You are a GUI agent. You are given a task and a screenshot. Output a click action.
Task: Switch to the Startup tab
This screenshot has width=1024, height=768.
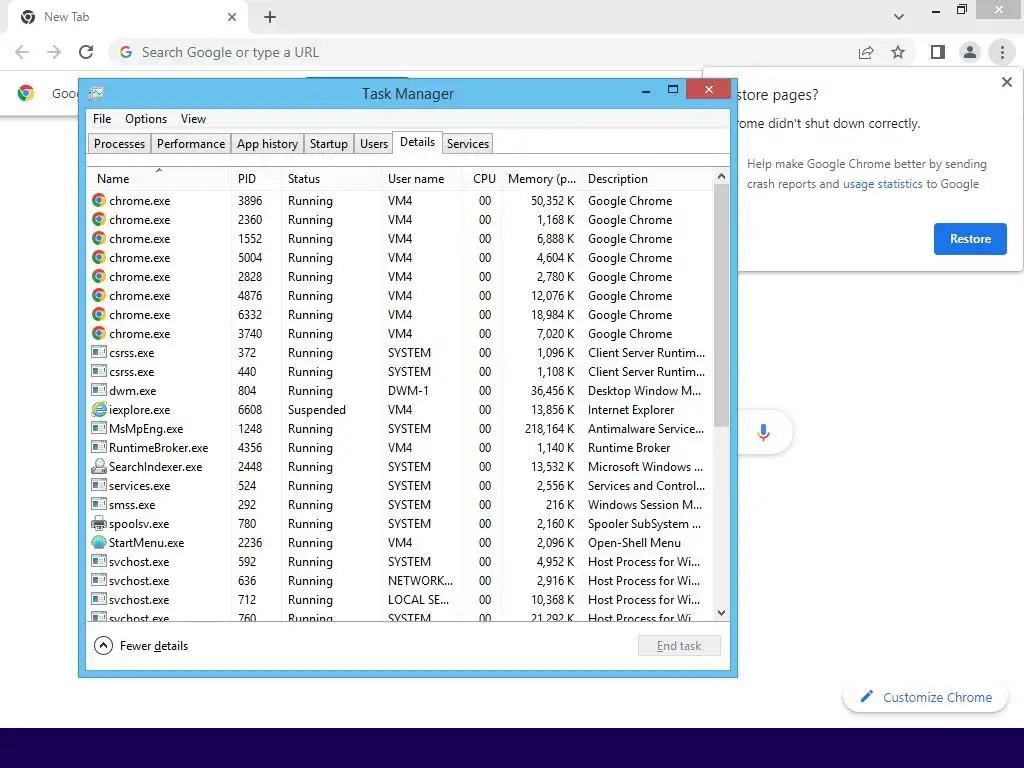(328, 144)
